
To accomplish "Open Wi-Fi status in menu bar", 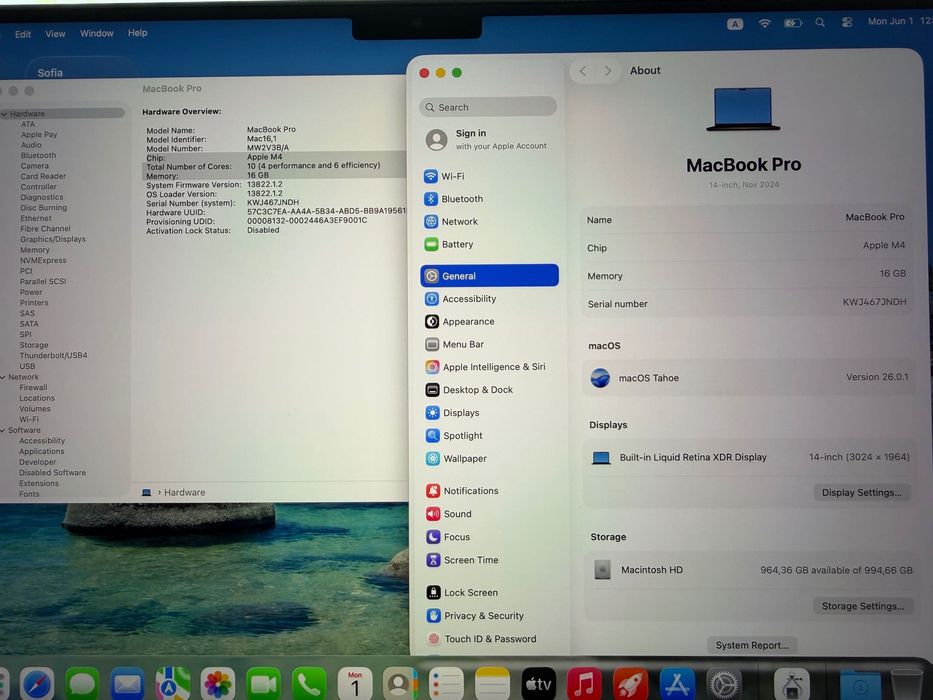I will [765, 23].
